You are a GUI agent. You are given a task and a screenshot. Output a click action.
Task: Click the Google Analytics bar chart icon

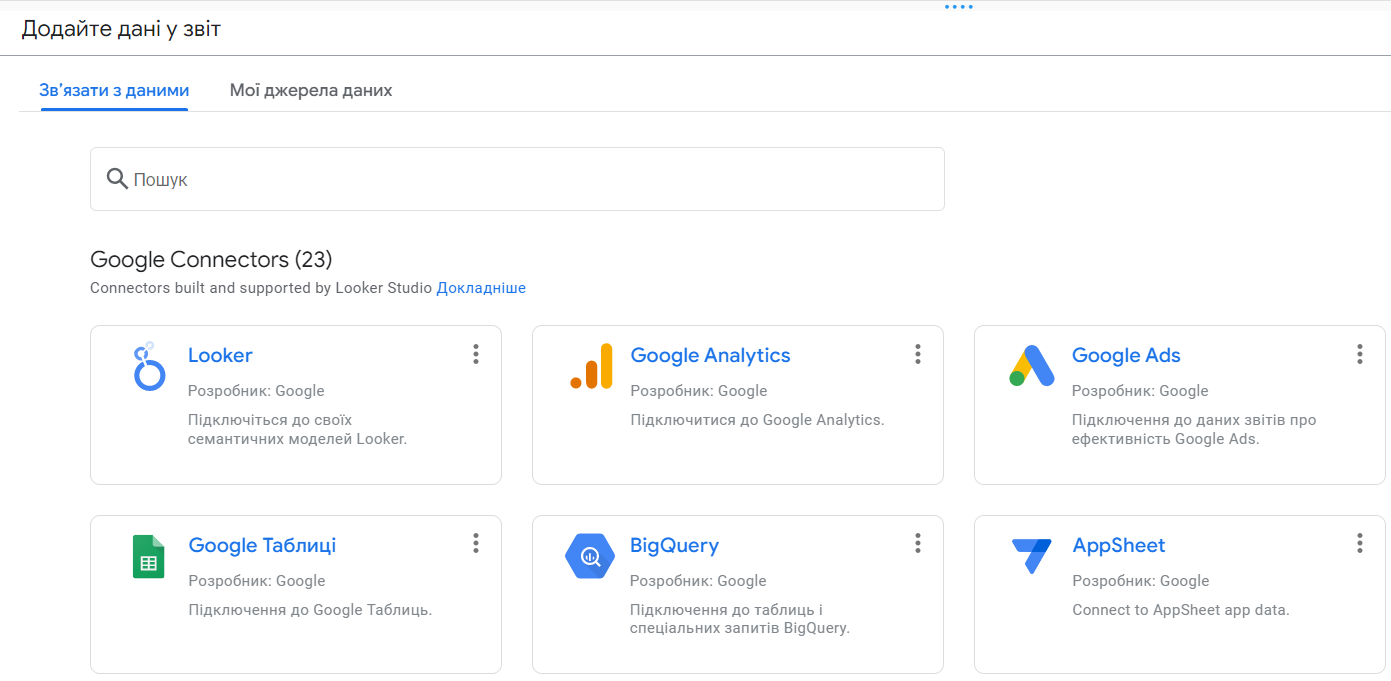(591, 366)
